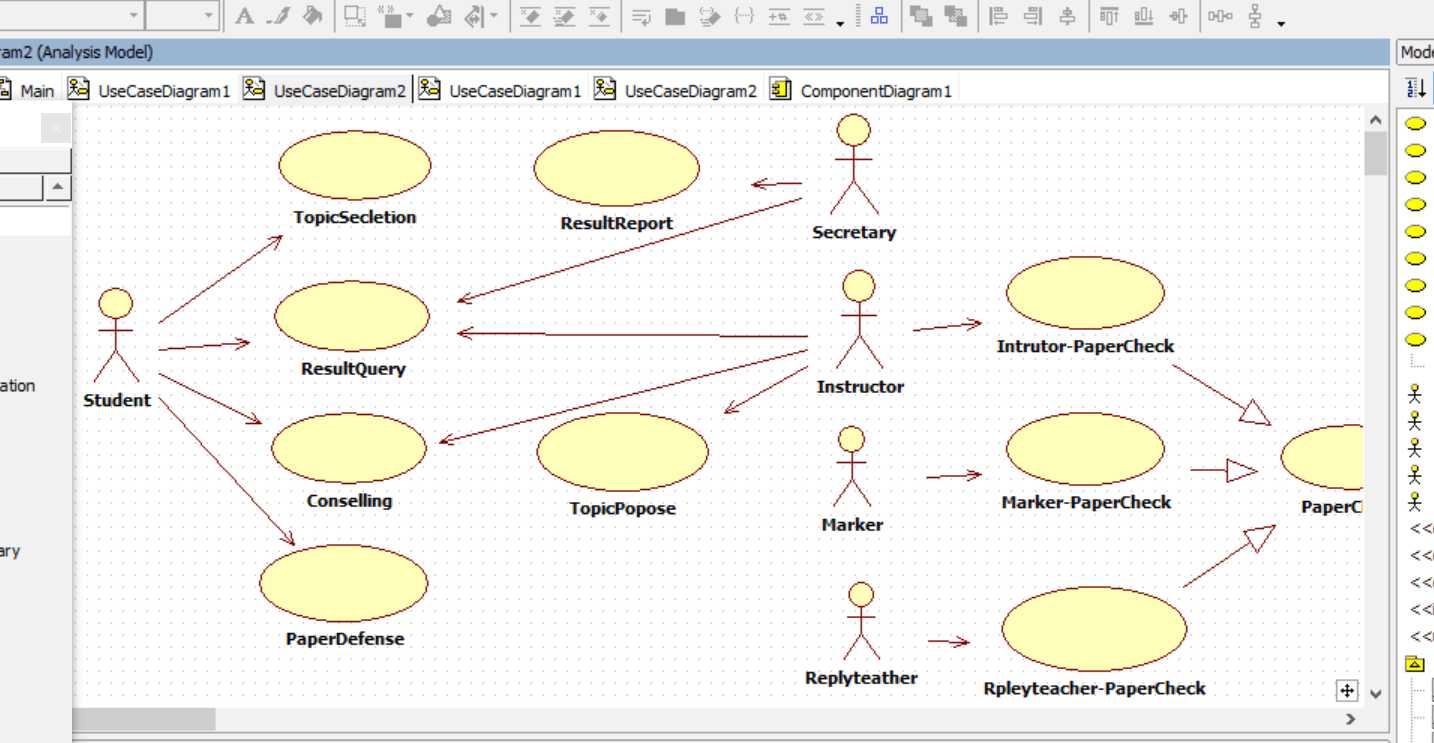Click the shapes annotation toolbar icon
This screenshot has height=743, width=1434.
tap(439, 16)
